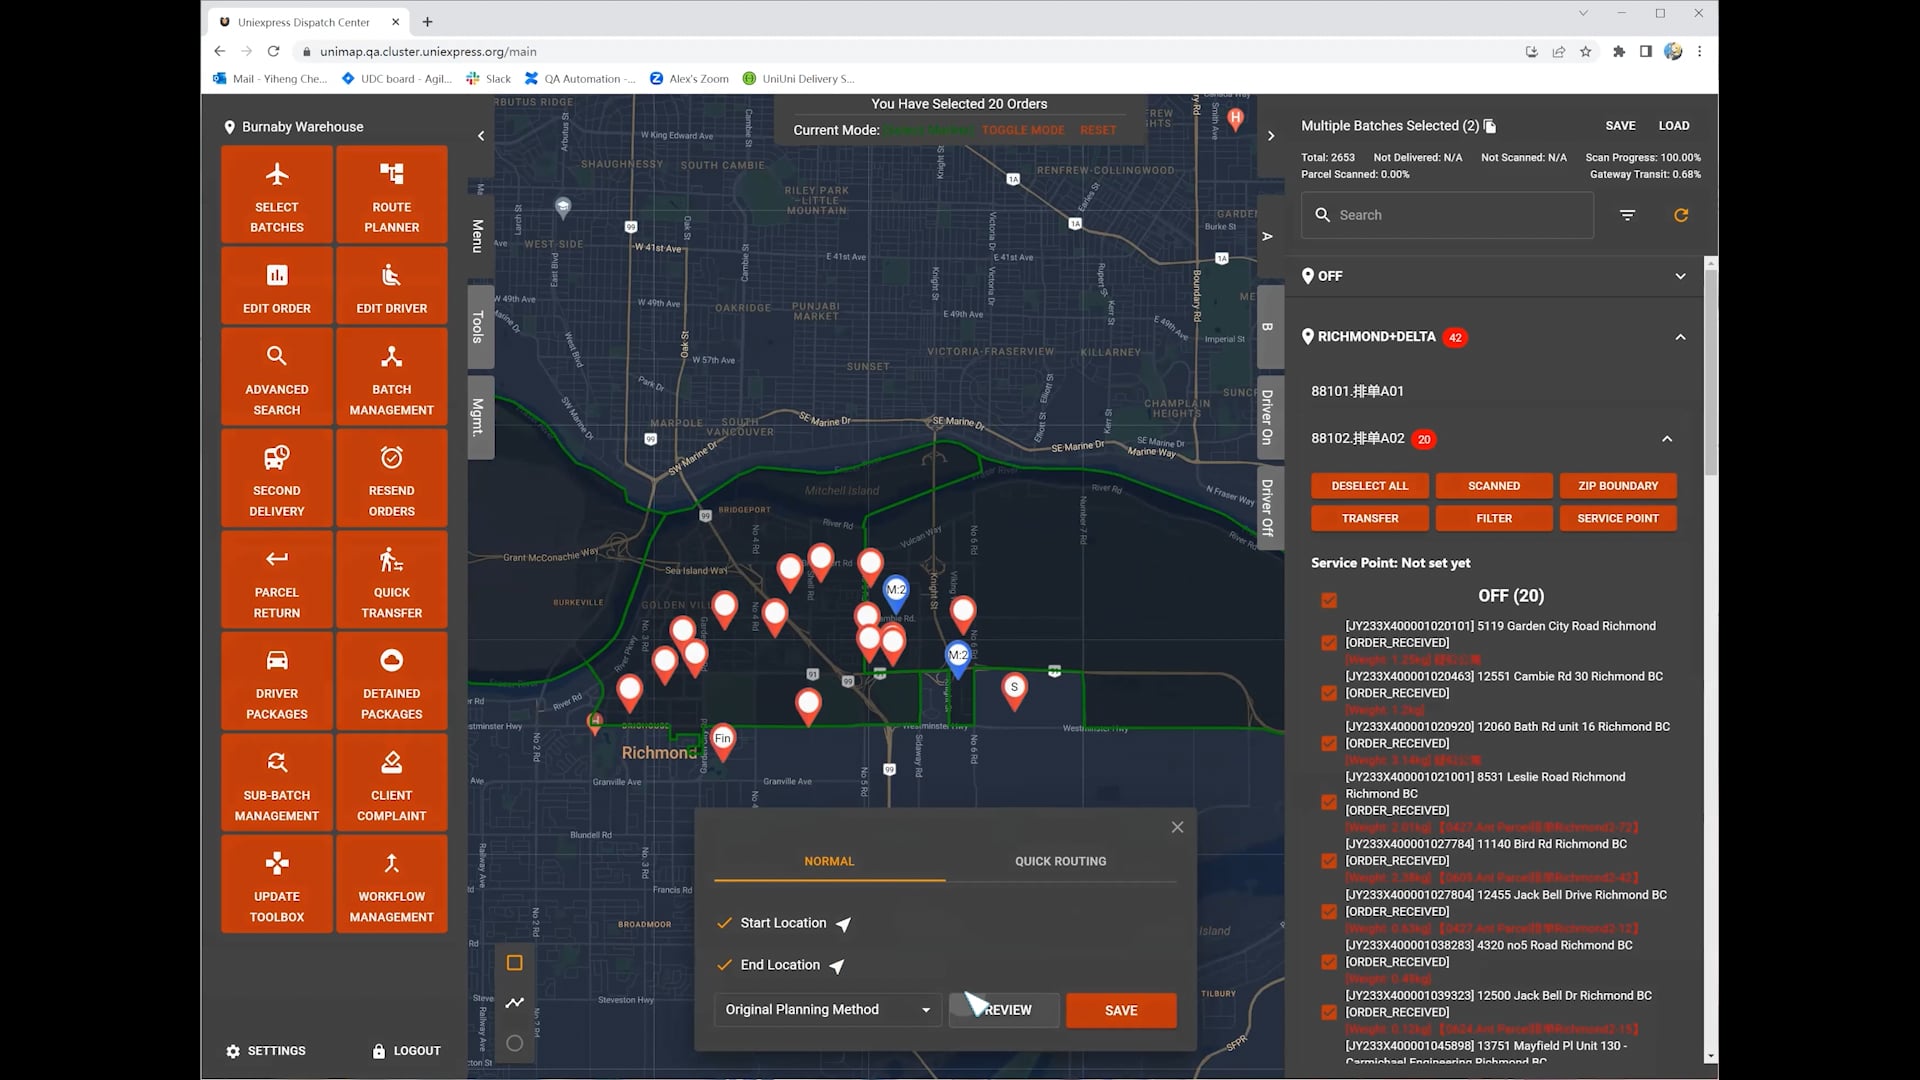1920x1080 pixels.
Task: Open Batch Management
Action: [x=391, y=377]
